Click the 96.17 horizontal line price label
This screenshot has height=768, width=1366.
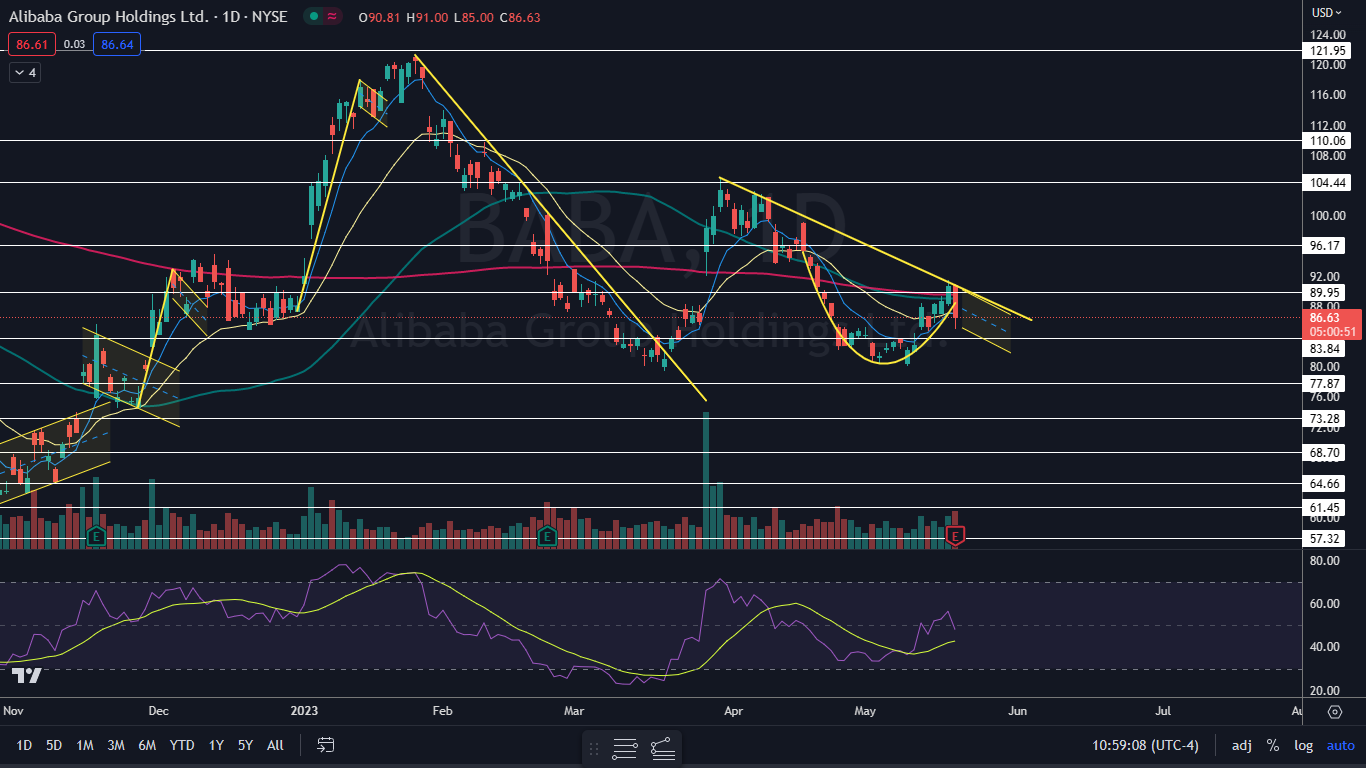pos(1324,245)
